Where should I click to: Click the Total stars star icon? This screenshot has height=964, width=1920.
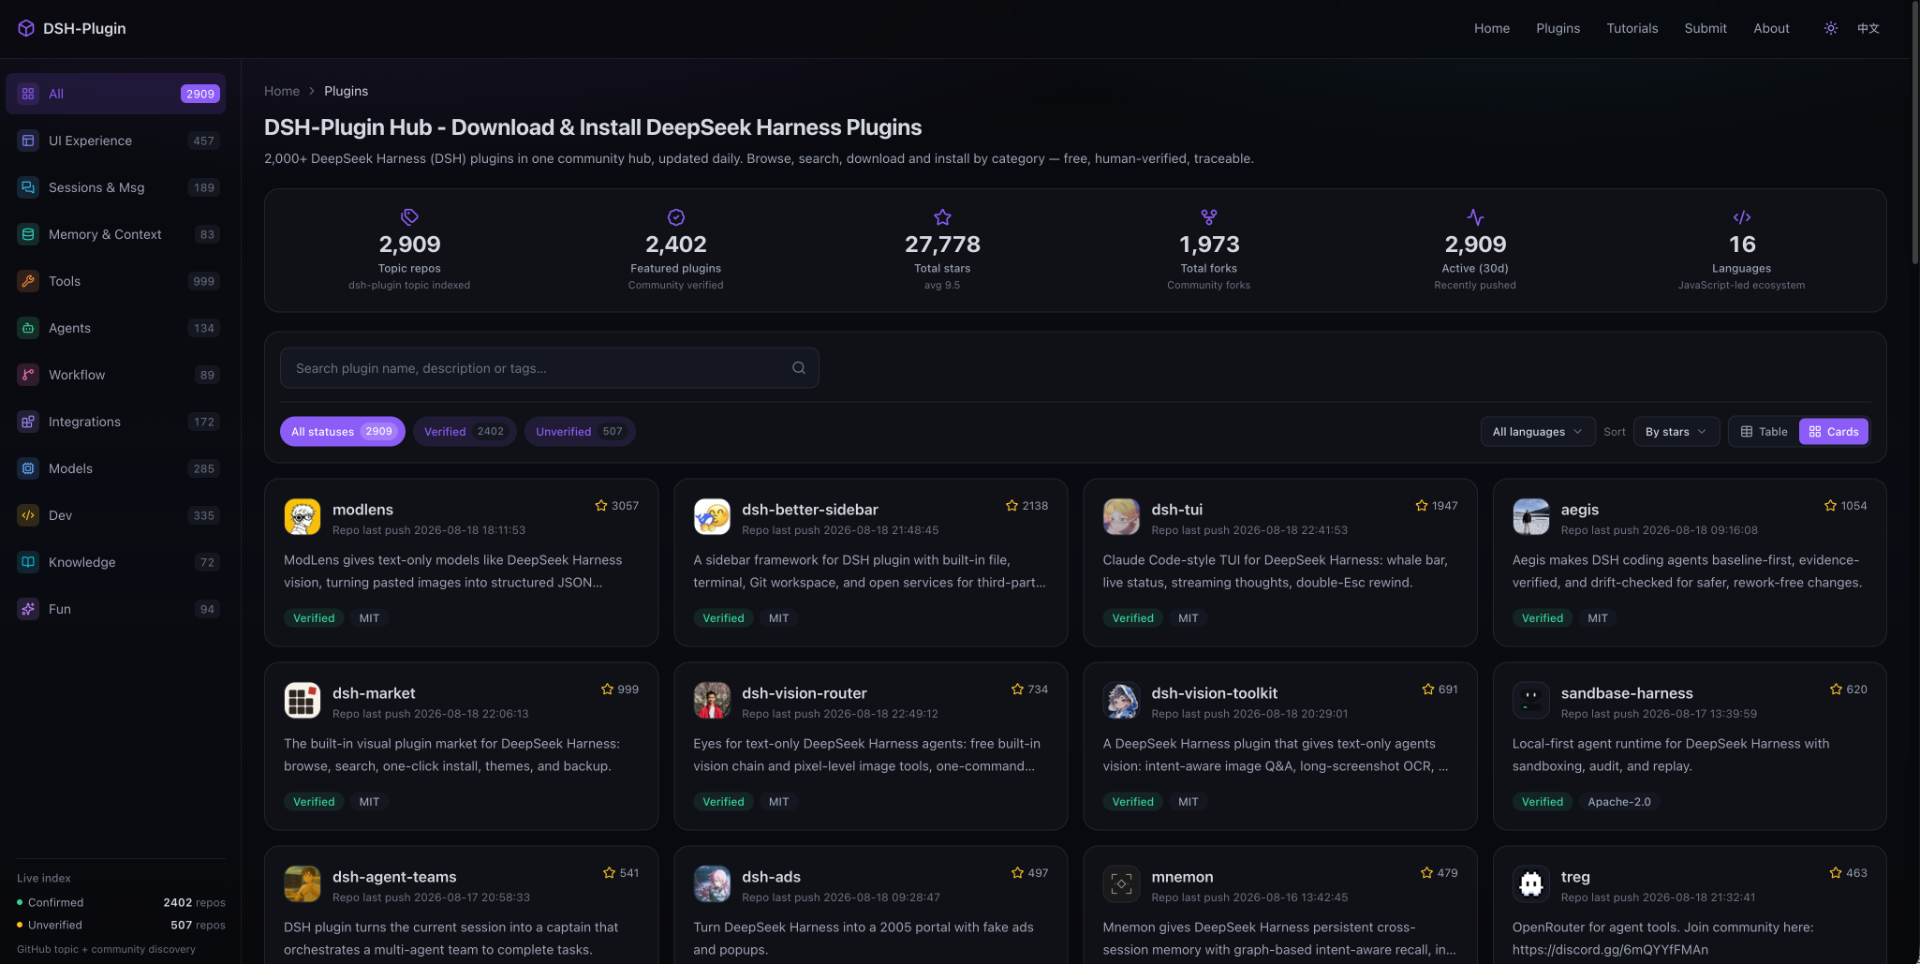click(942, 217)
